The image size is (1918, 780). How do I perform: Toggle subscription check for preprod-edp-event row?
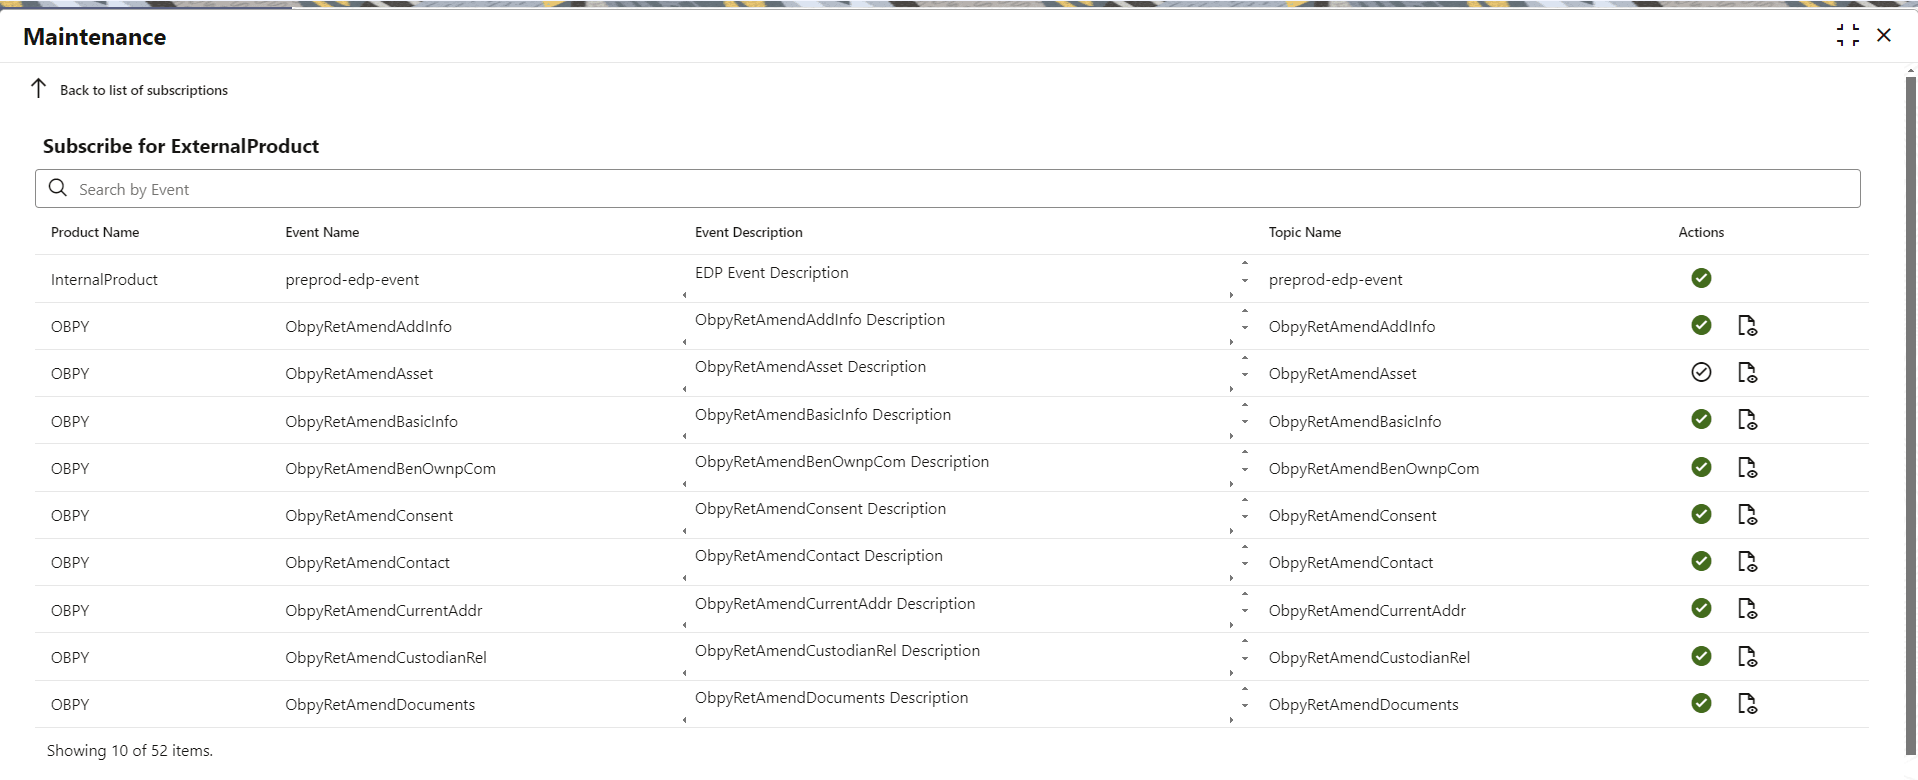(x=1701, y=278)
